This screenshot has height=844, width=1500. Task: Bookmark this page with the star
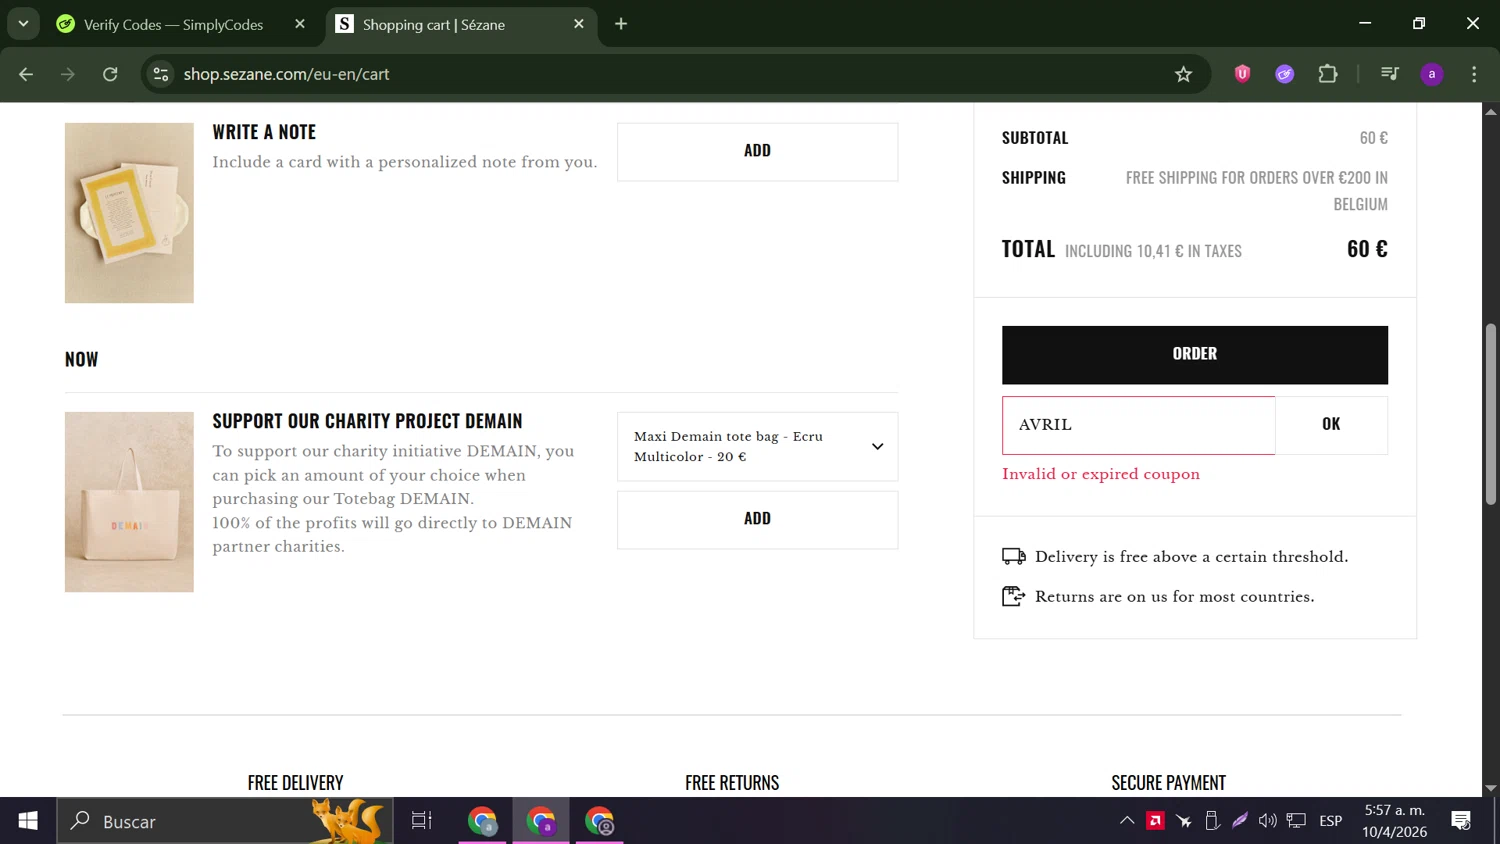tap(1184, 74)
